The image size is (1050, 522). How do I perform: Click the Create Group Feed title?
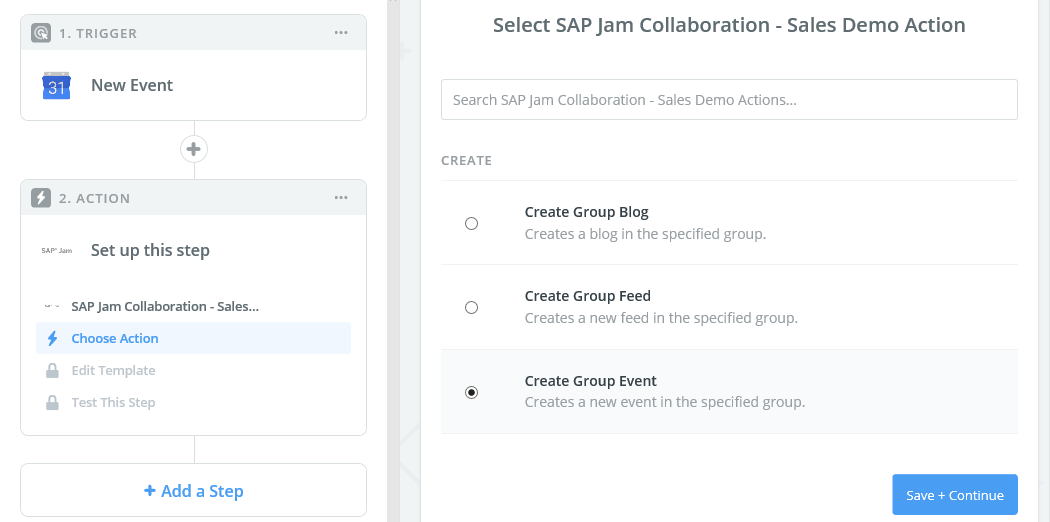point(587,296)
